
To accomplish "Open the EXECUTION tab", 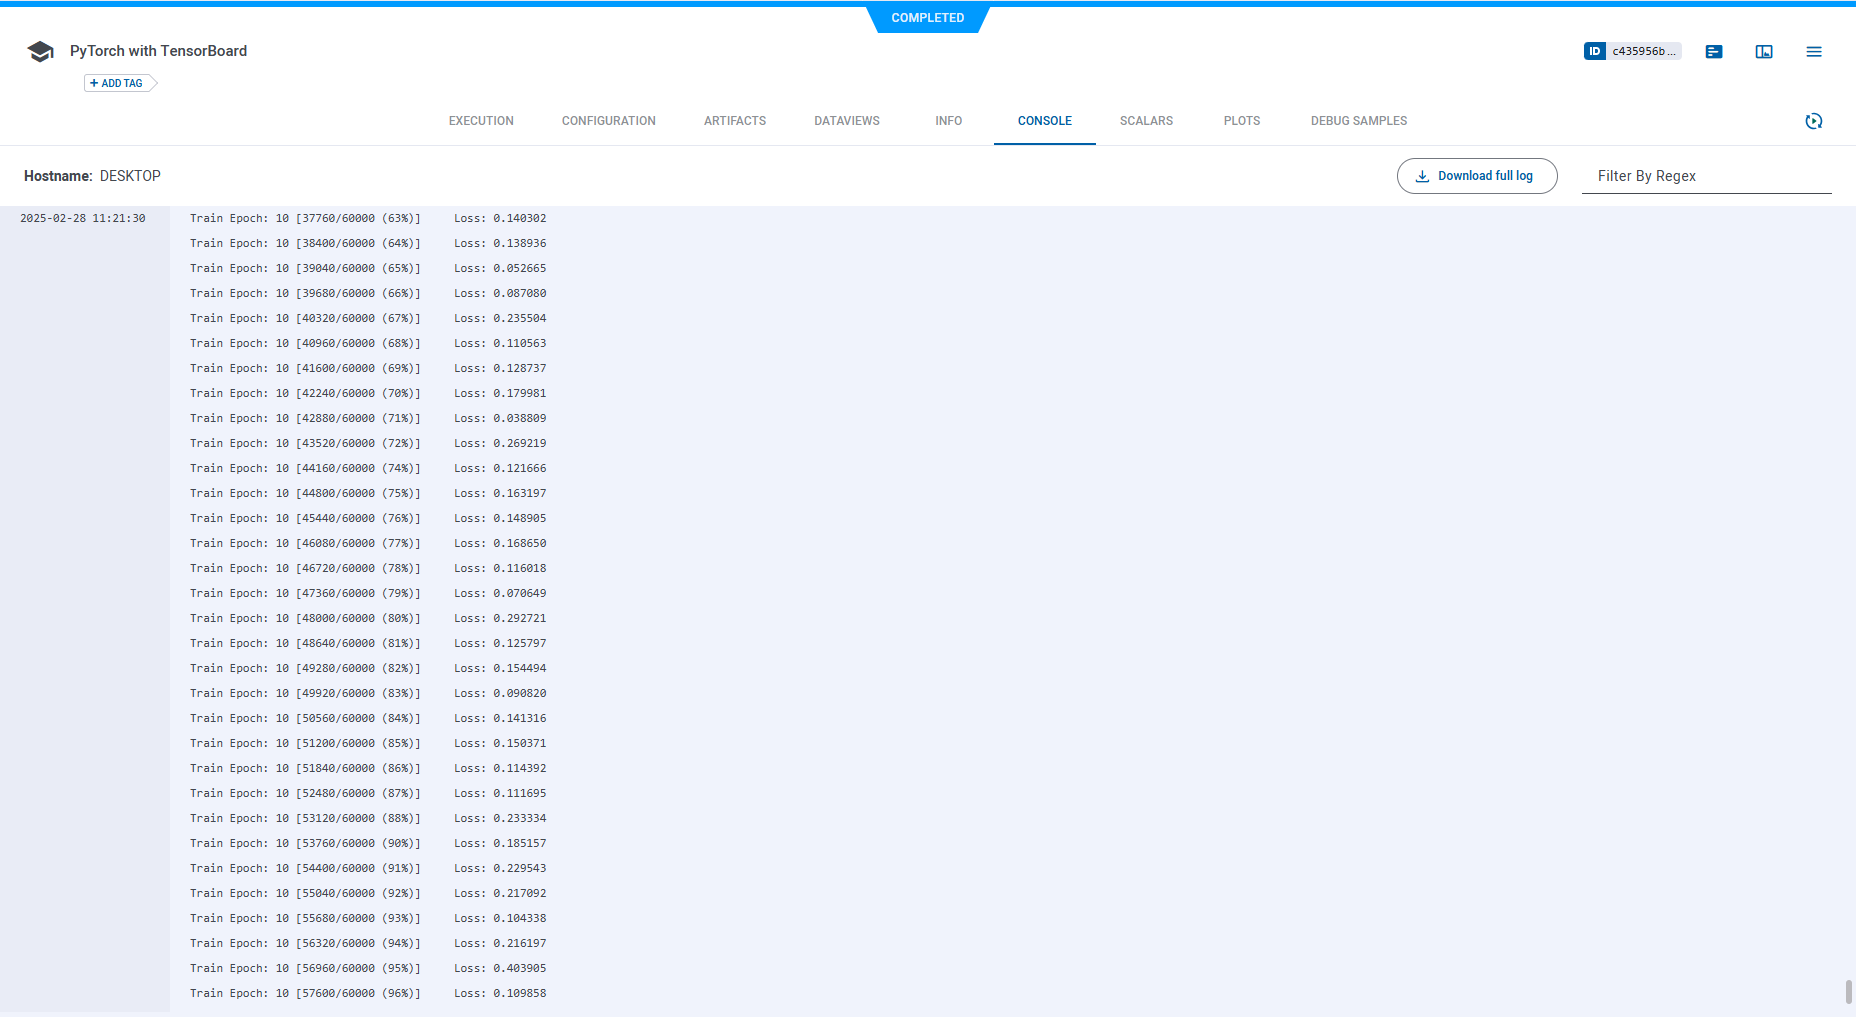I will point(480,121).
